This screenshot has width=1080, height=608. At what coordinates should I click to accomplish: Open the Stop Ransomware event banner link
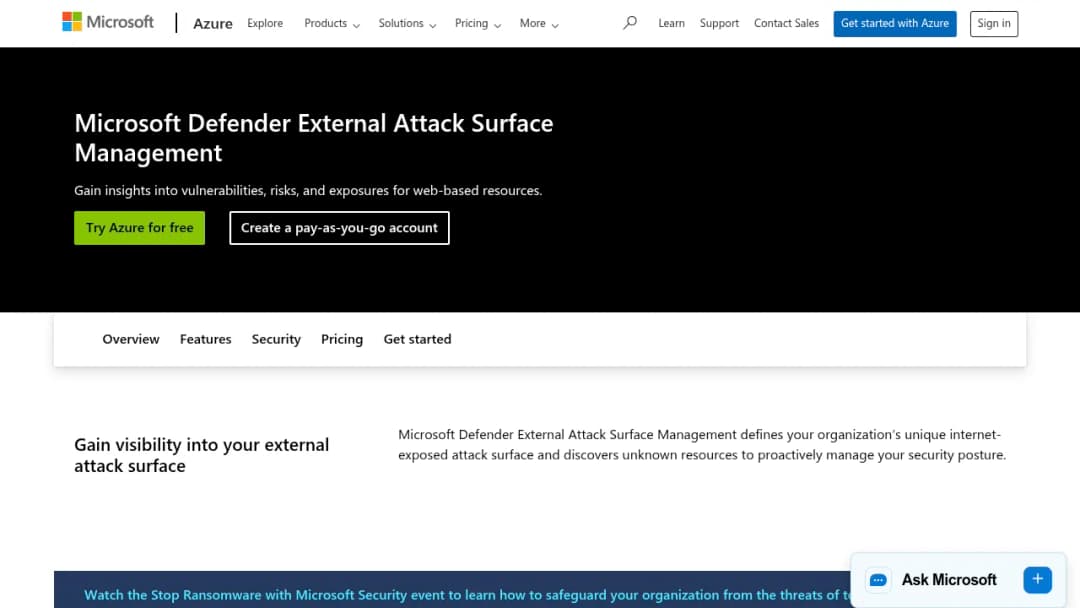click(x=467, y=595)
